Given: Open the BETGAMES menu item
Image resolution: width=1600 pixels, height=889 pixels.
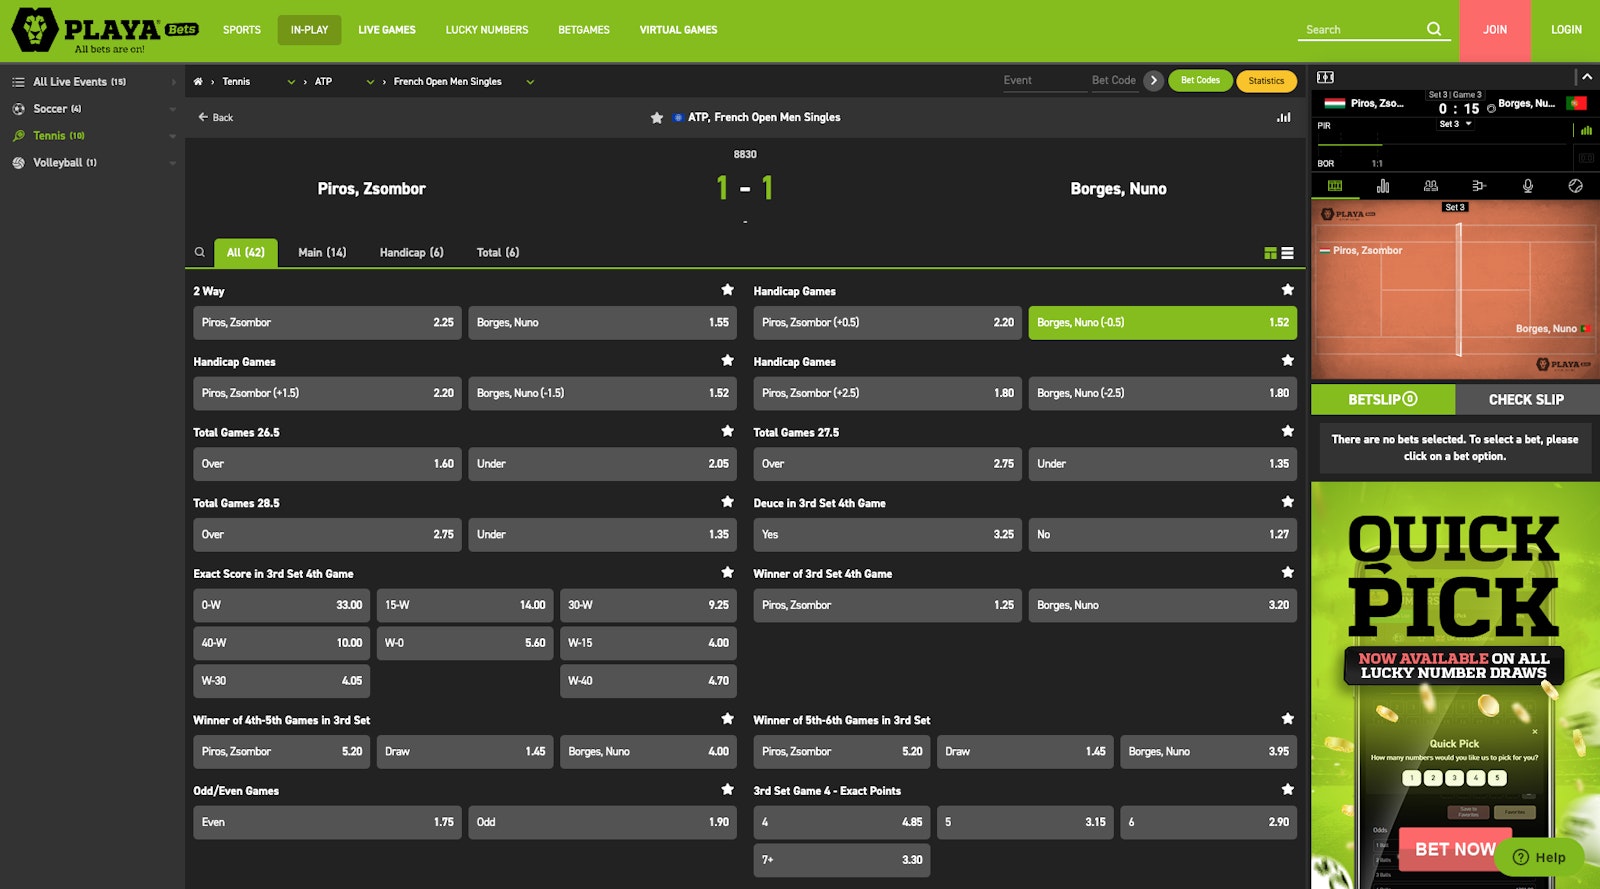Looking at the screenshot, I should point(584,30).
